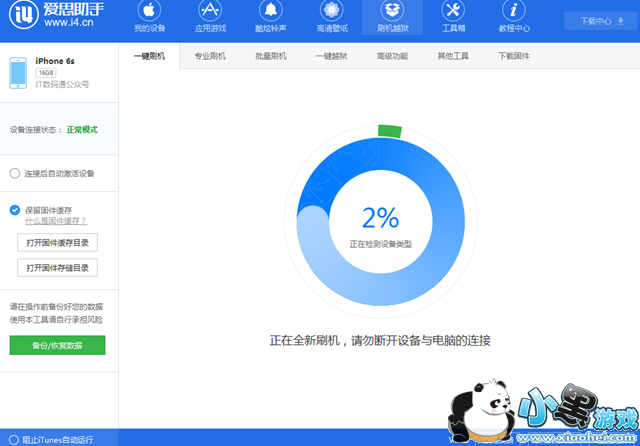Open 酷炫铃声 bell icon

tap(271, 10)
